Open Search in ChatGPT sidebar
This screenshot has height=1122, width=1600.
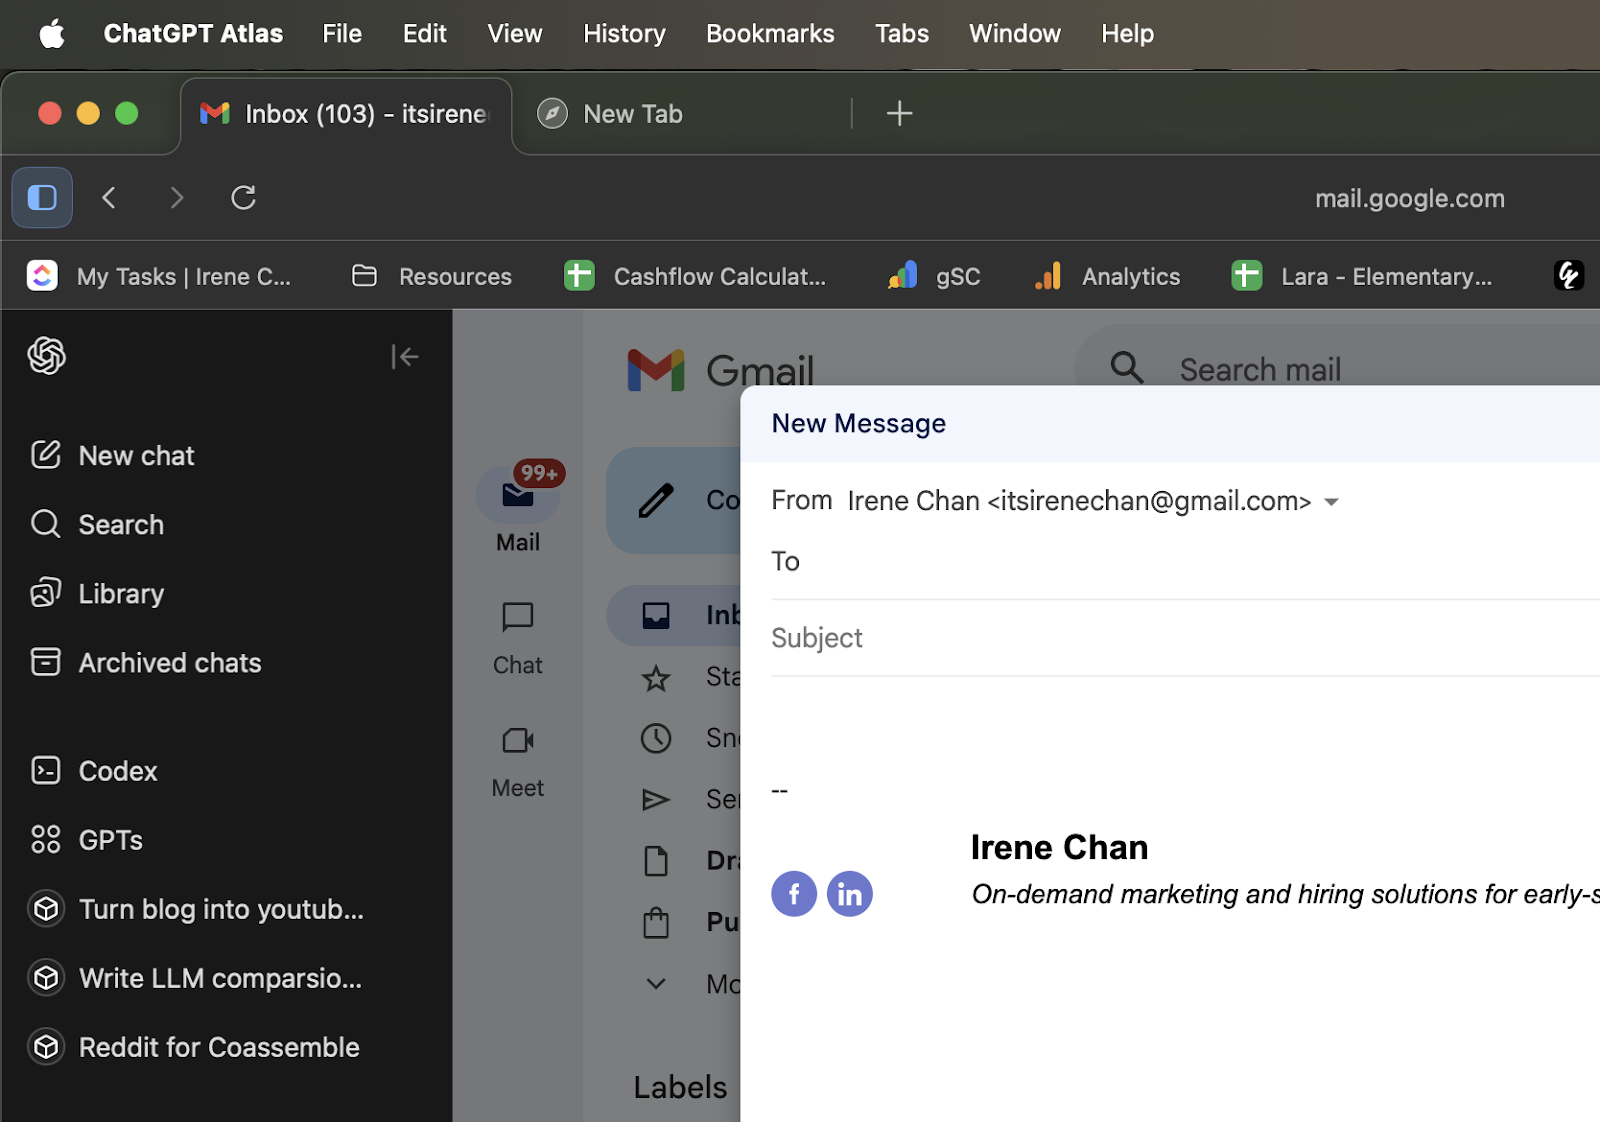(97, 524)
